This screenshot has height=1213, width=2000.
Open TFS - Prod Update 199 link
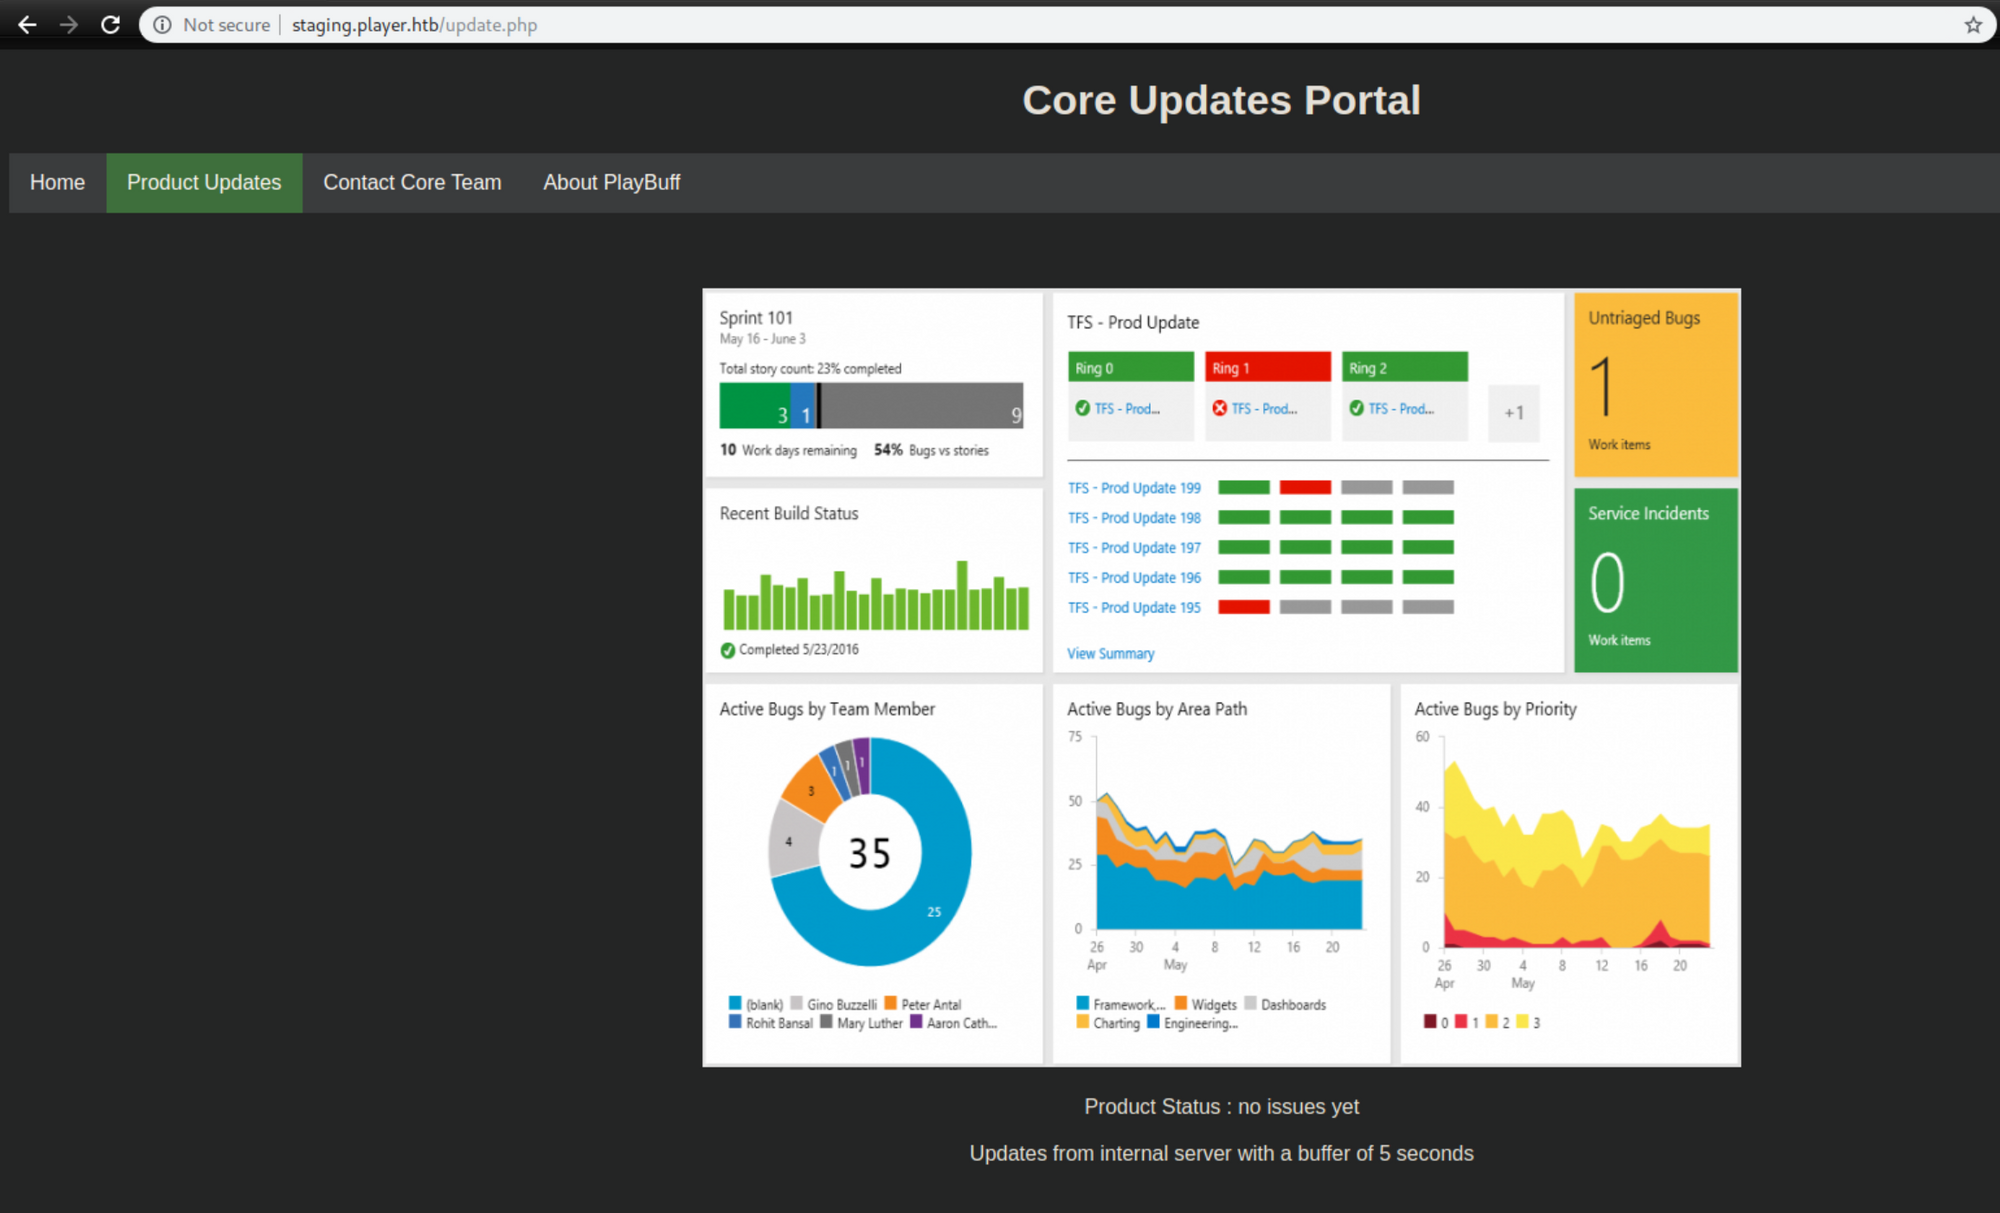1133,488
